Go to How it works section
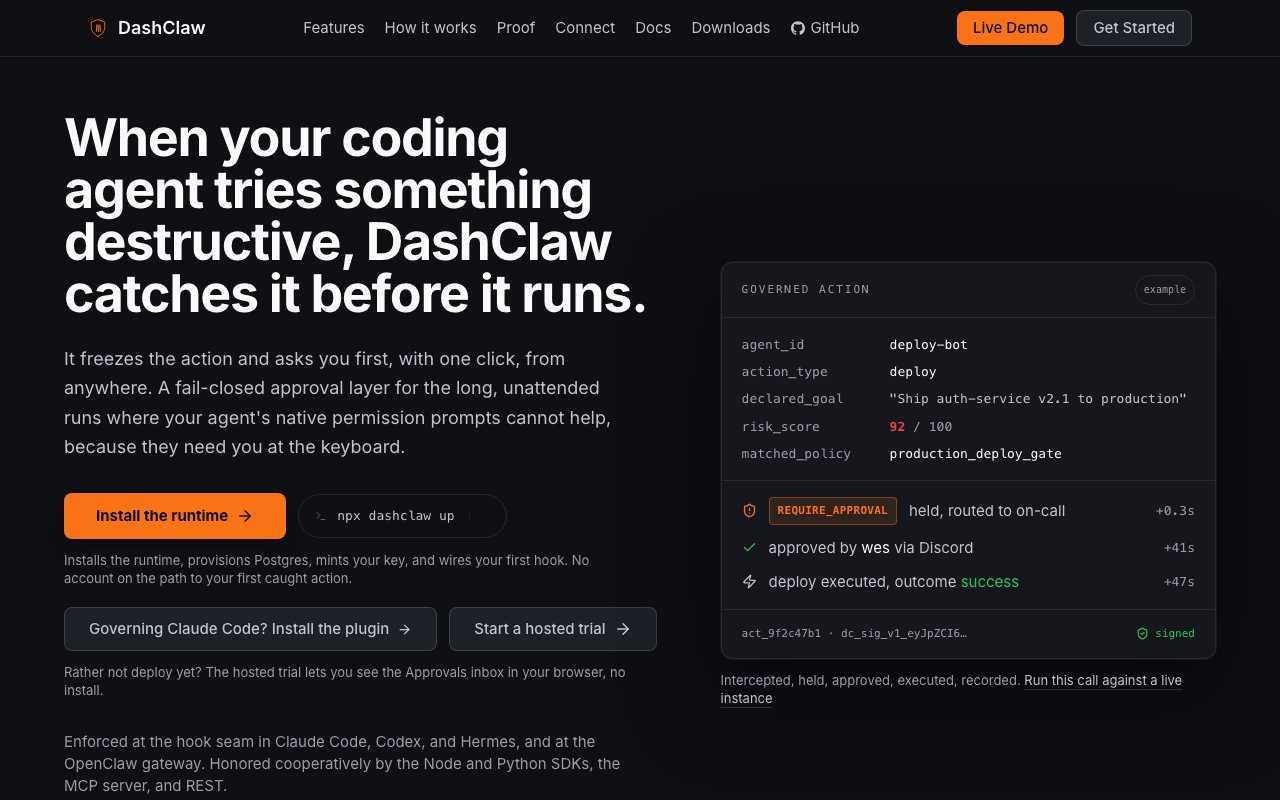Image resolution: width=1280 pixels, height=800 pixels. tap(431, 28)
